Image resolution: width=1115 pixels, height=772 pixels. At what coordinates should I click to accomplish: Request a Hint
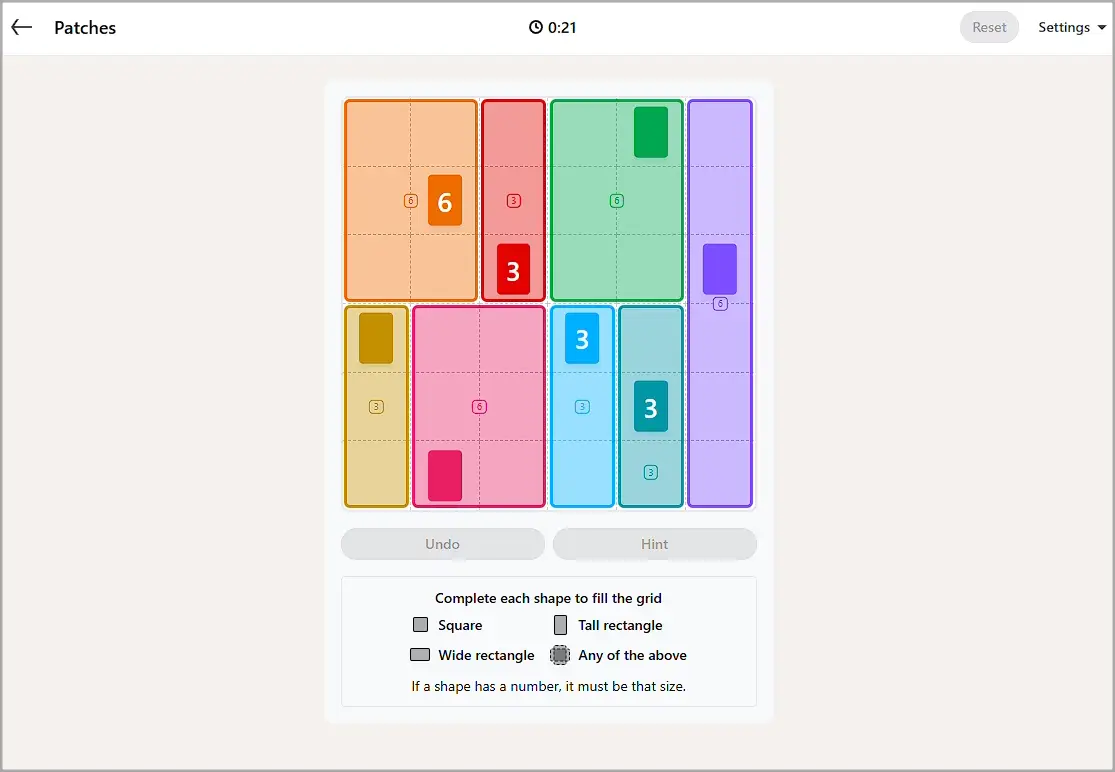click(x=654, y=544)
